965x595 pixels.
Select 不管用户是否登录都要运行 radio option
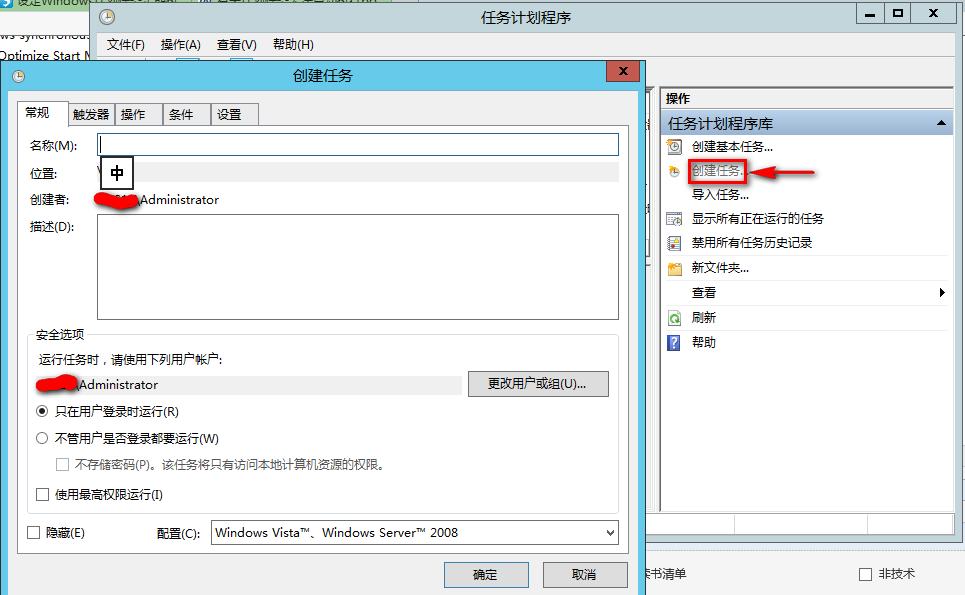[x=42, y=438]
